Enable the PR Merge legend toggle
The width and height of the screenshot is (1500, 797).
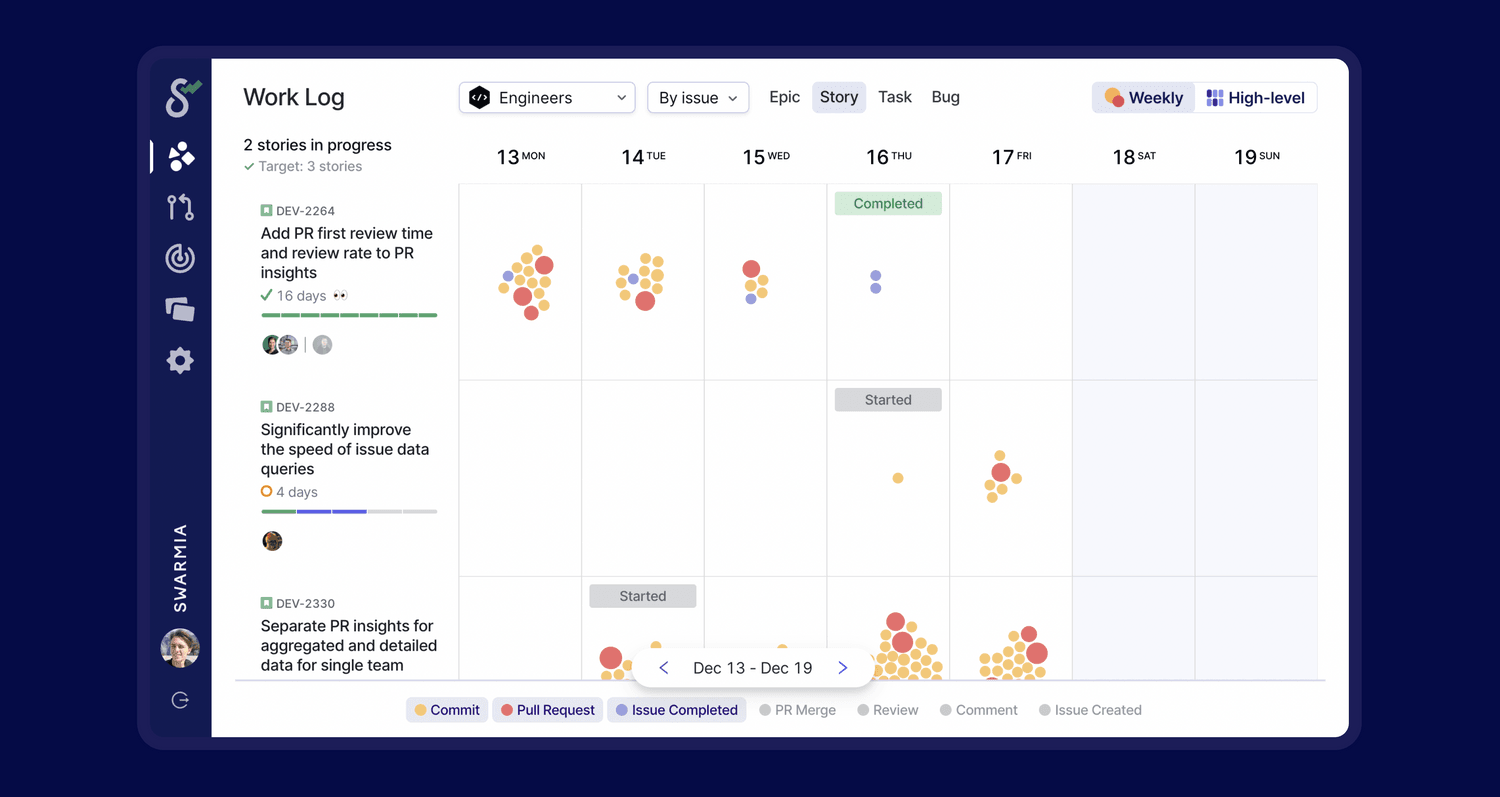coord(797,709)
